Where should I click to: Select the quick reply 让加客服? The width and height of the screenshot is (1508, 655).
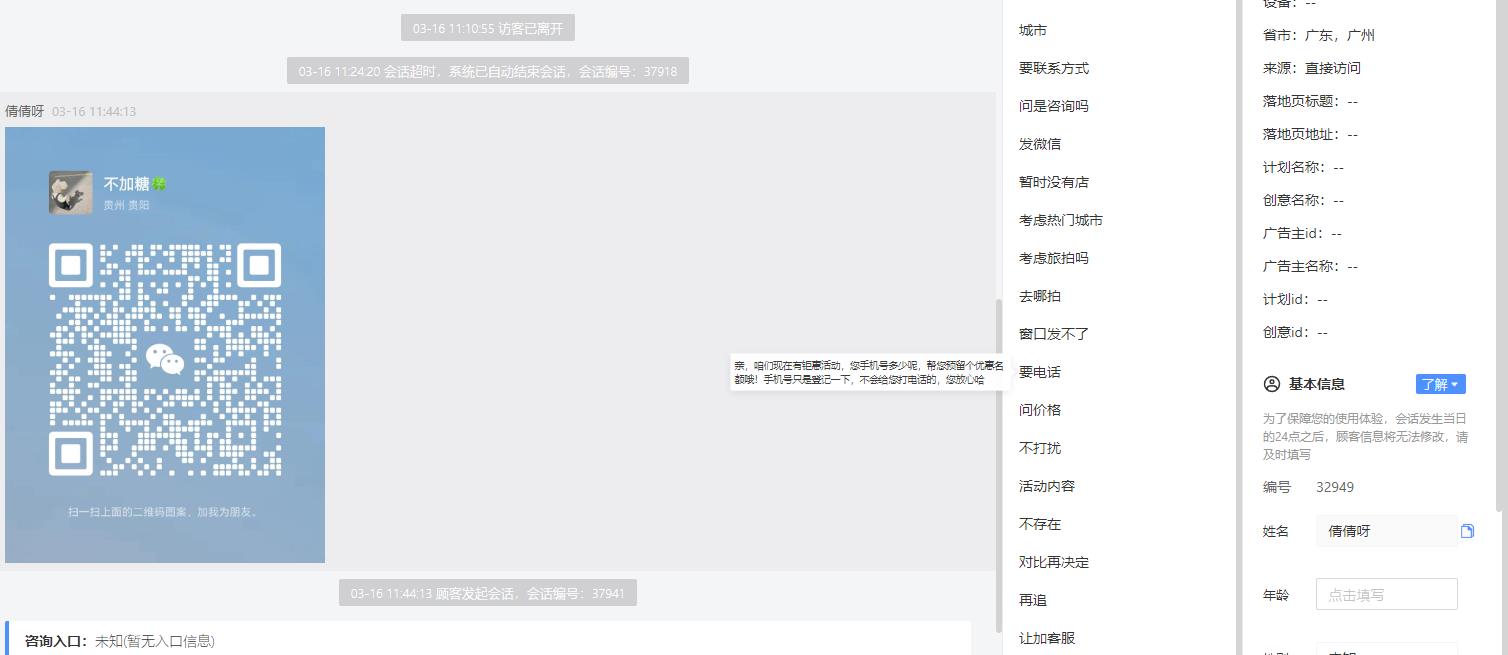1047,638
